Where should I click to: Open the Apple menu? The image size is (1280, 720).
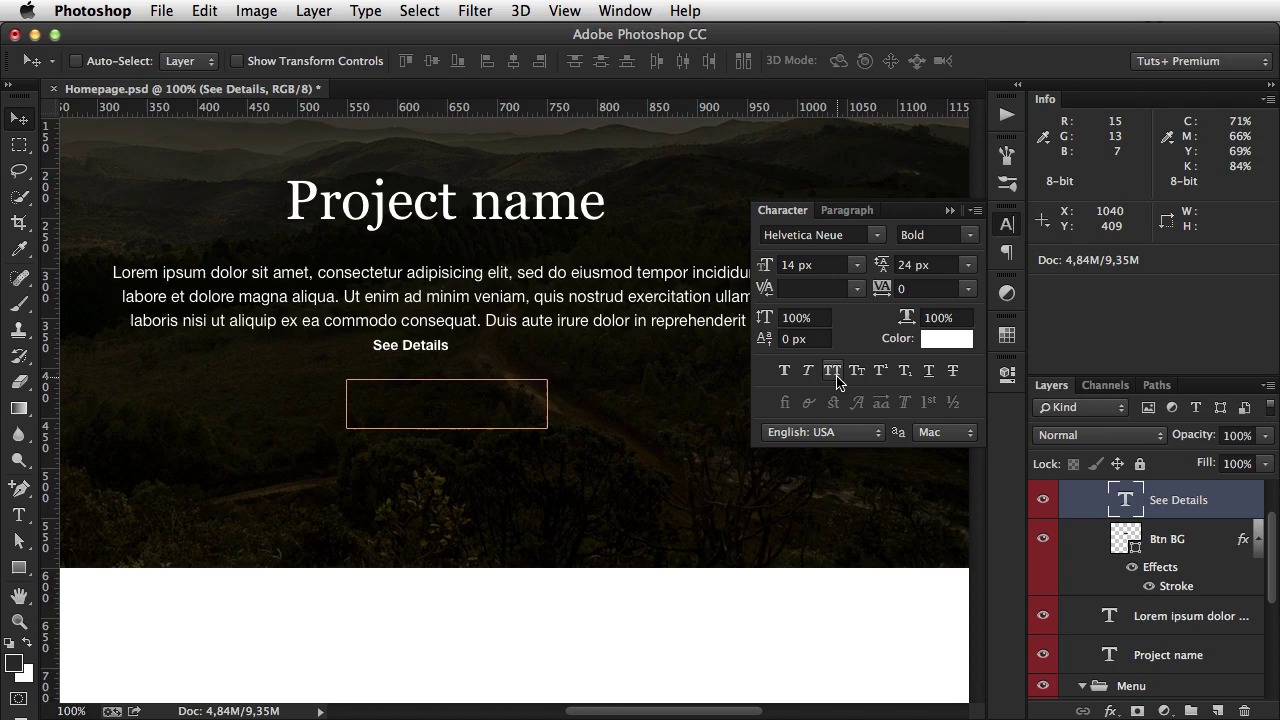[x=27, y=11]
